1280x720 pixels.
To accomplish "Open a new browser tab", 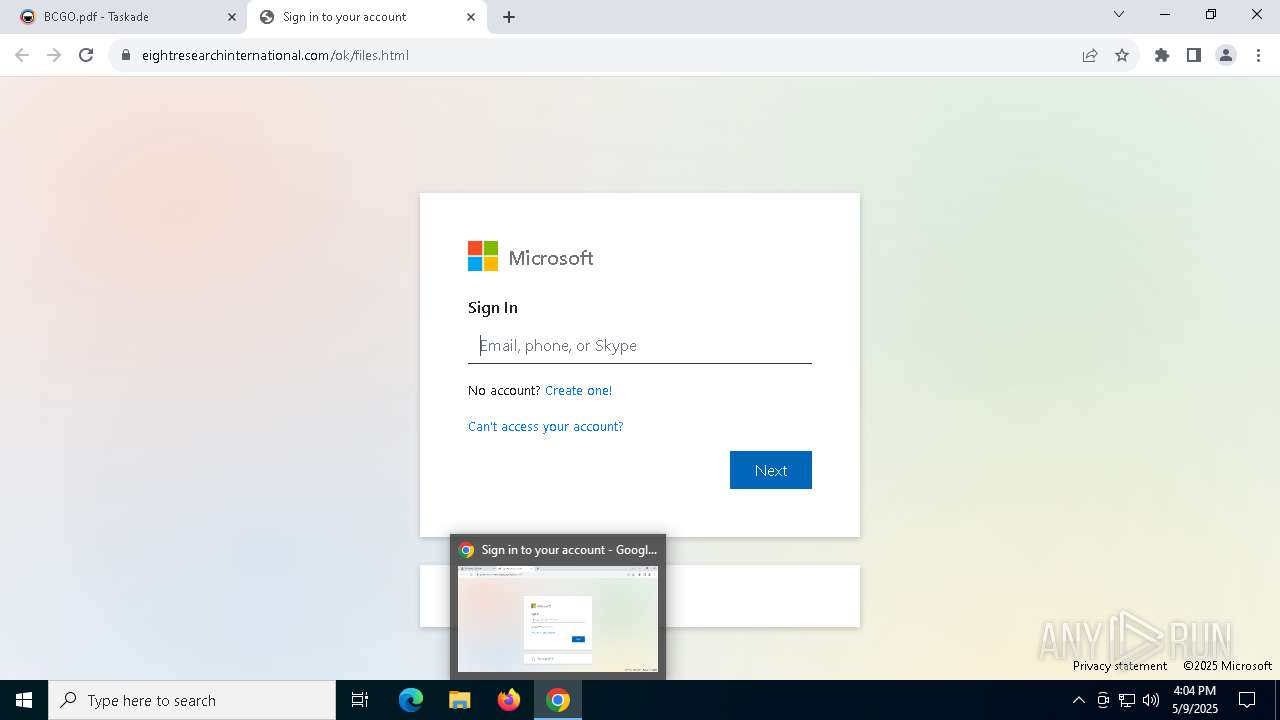I will (x=509, y=17).
